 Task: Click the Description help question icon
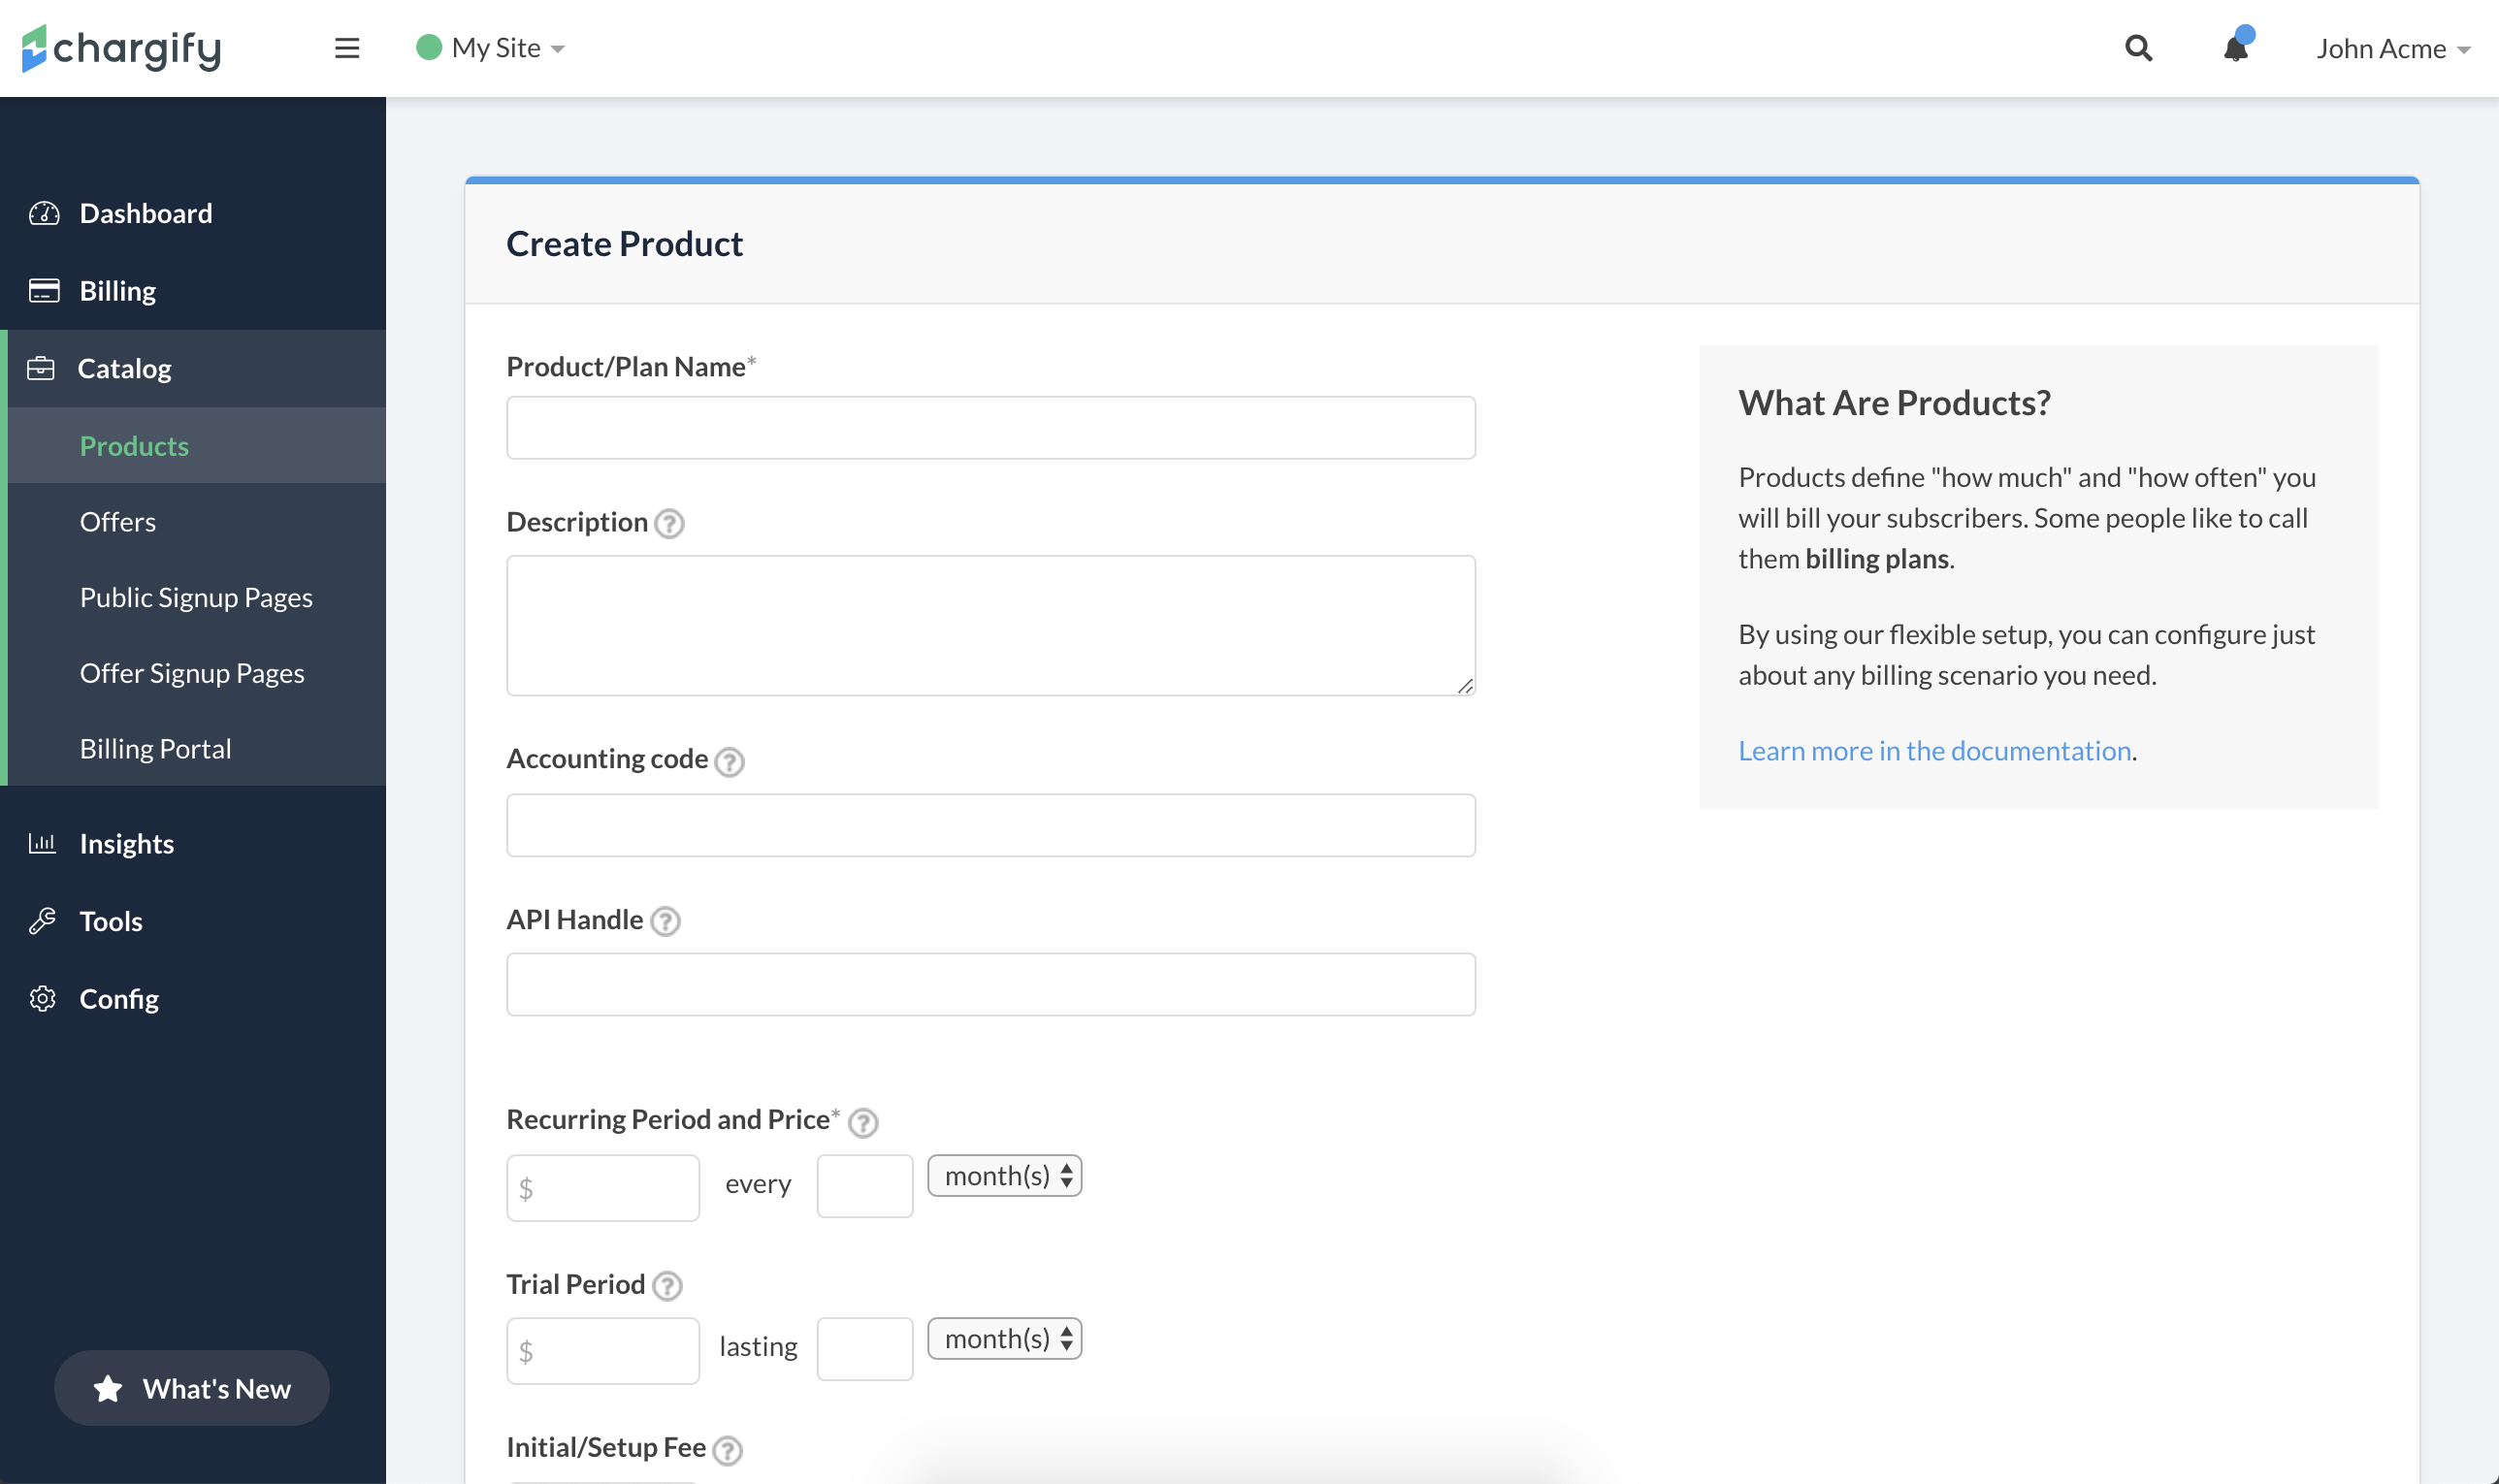click(x=669, y=523)
